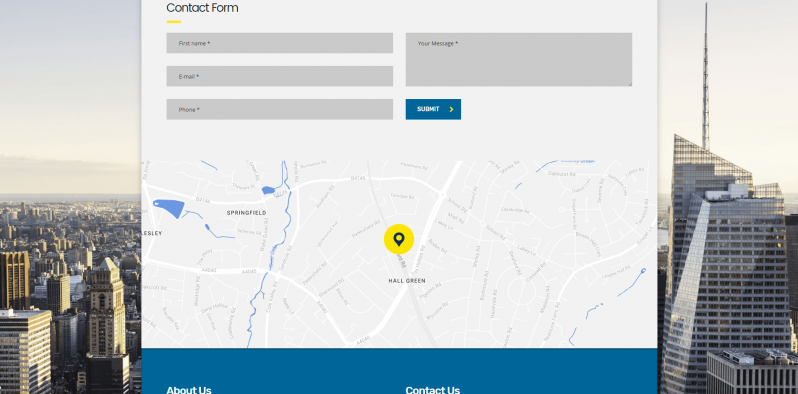The width and height of the screenshot is (798, 394).
Task: Click the Contact Us footer heading
Action: (433, 390)
